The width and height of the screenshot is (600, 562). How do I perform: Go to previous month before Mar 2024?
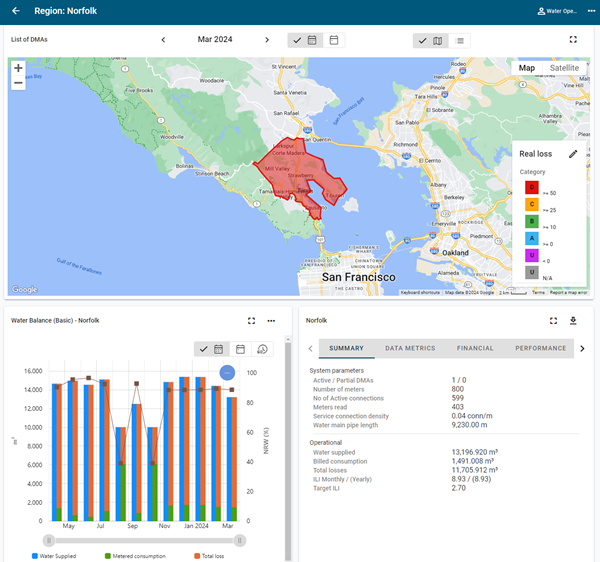point(163,39)
